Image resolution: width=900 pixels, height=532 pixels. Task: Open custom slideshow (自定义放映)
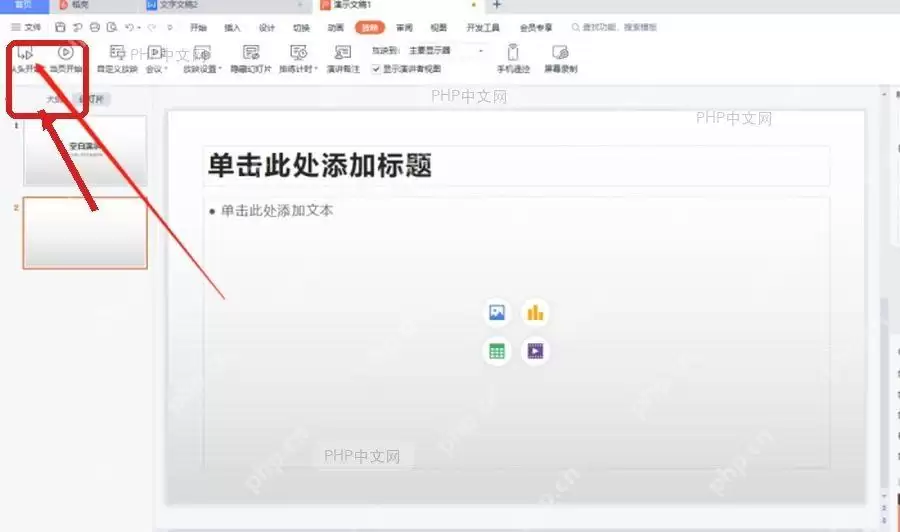[117, 59]
